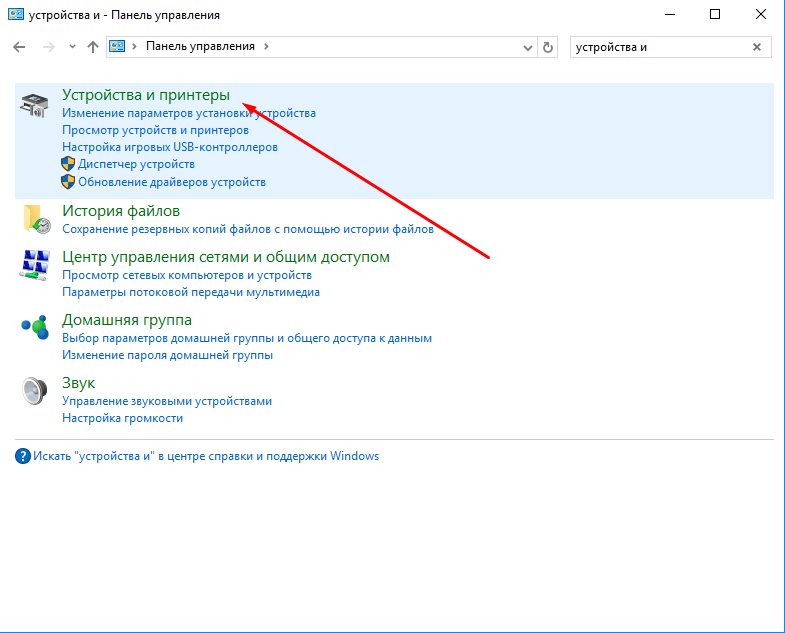Viewport: 785px width, 633px height.
Task: Open the Устройства и принтеры printer icon
Action: (34, 105)
